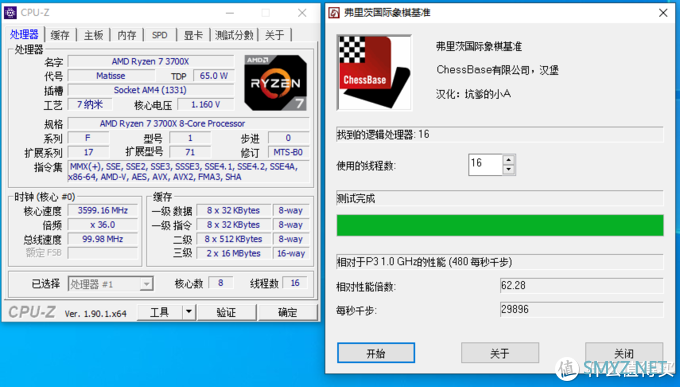Image resolution: width=680 pixels, height=387 pixels.
Task: Click the ChessBase logo image
Action: tap(374, 72)
